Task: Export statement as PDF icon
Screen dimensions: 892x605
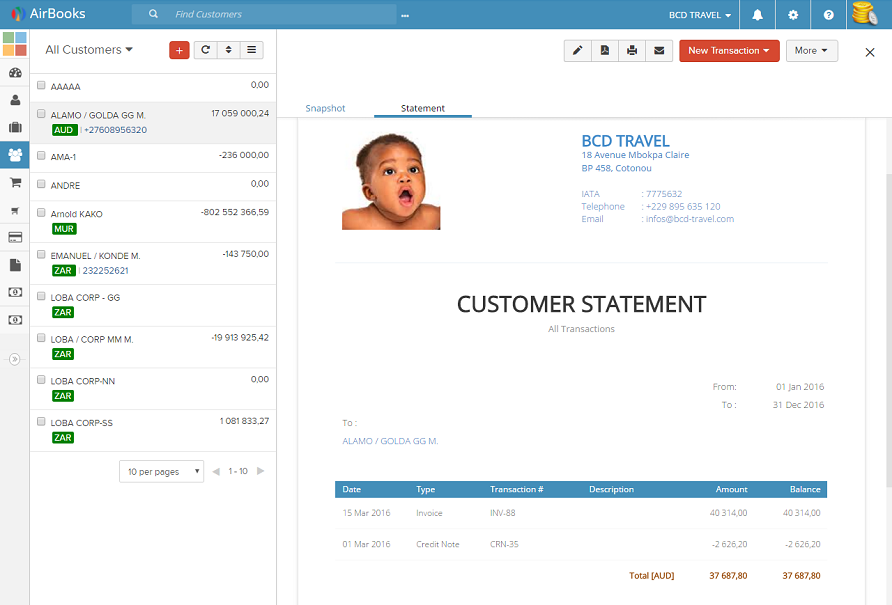Action: 605,51
